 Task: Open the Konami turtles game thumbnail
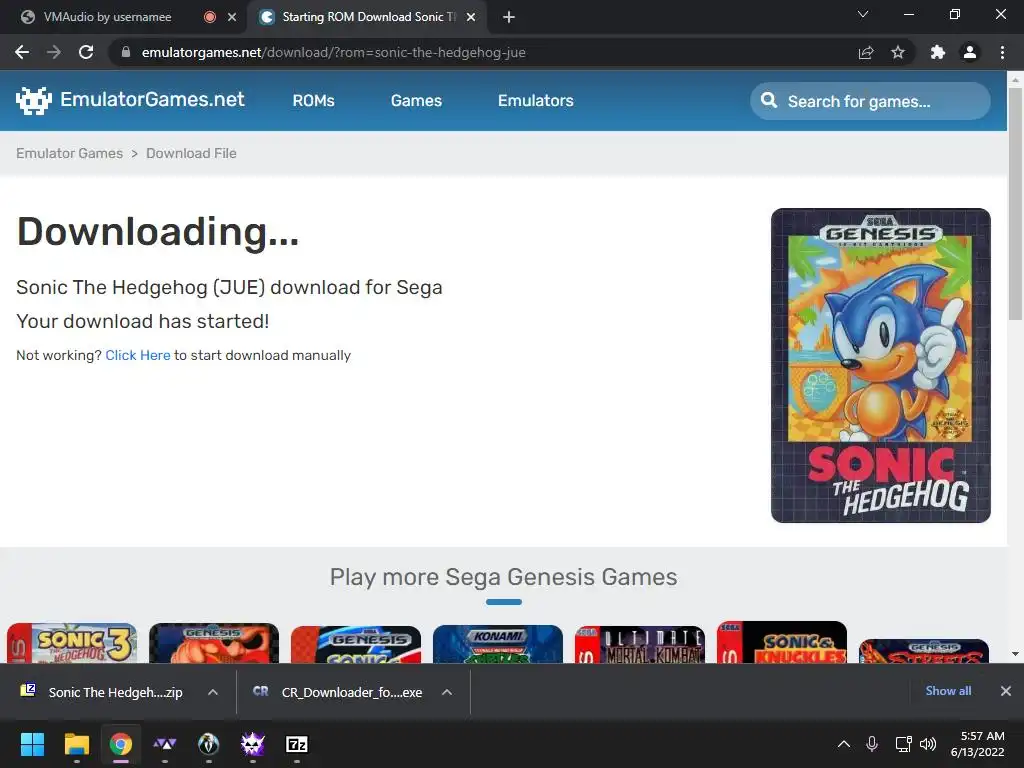click(x=498, y=644)
